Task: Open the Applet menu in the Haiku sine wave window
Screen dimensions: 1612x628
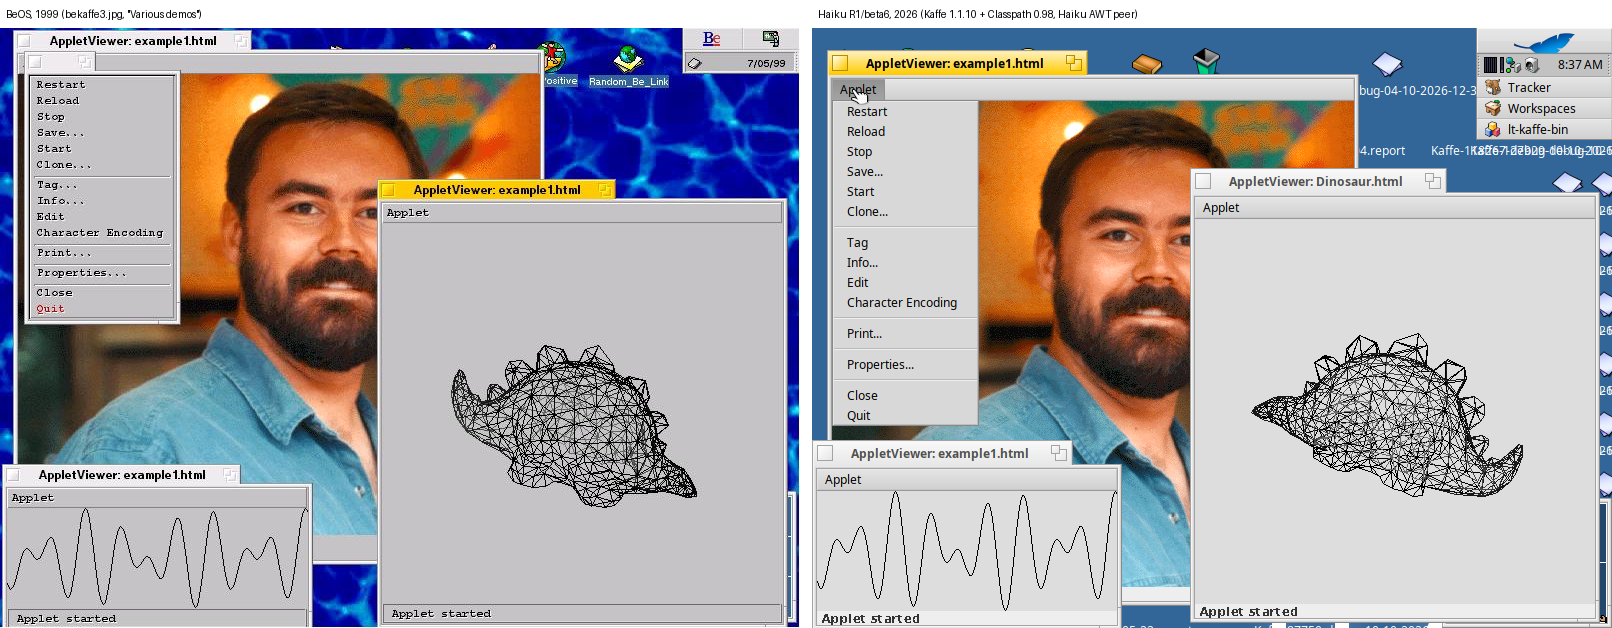Action: [x=843, y=479]
